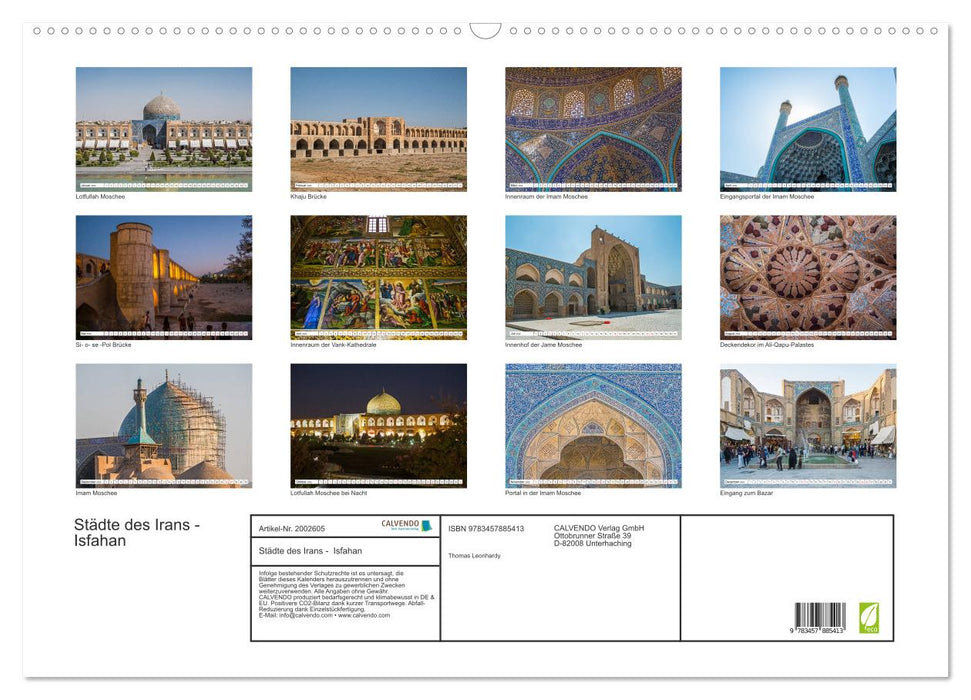Select the Eingangsportal der Imam Moschee photo
Screen dimensions: 971x700
[x=807, y=127]
